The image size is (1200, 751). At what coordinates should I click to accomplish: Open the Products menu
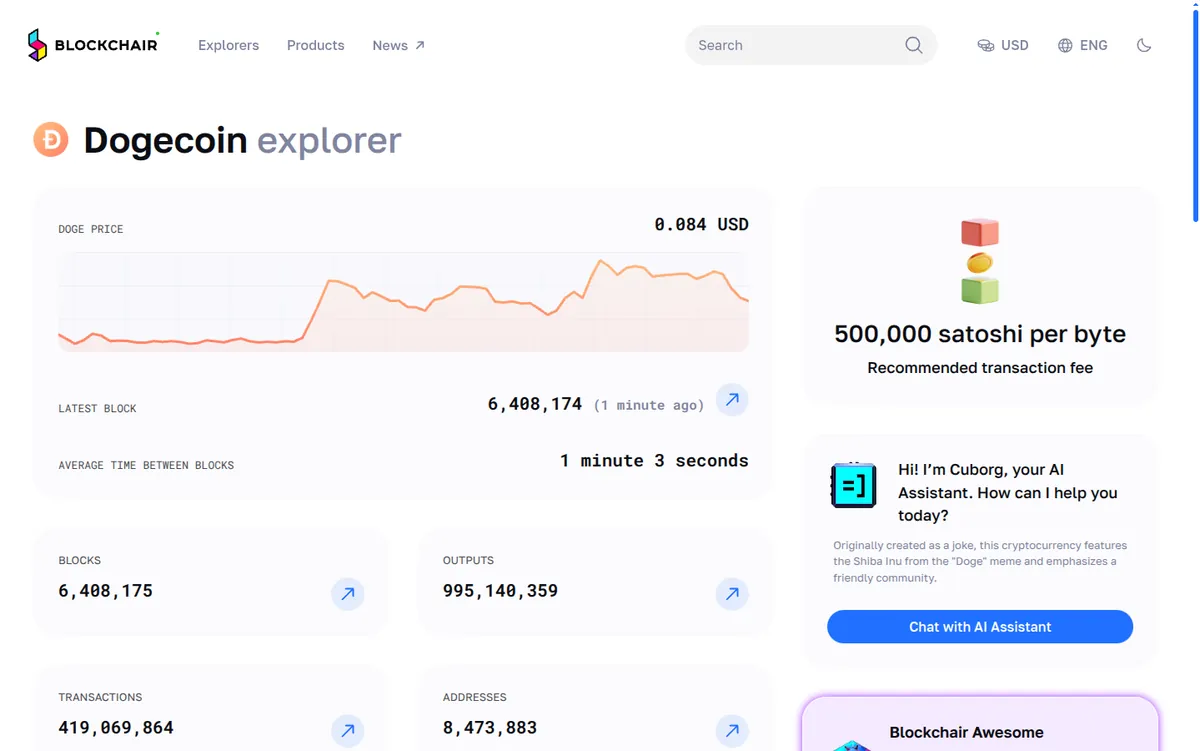[315, 45]
